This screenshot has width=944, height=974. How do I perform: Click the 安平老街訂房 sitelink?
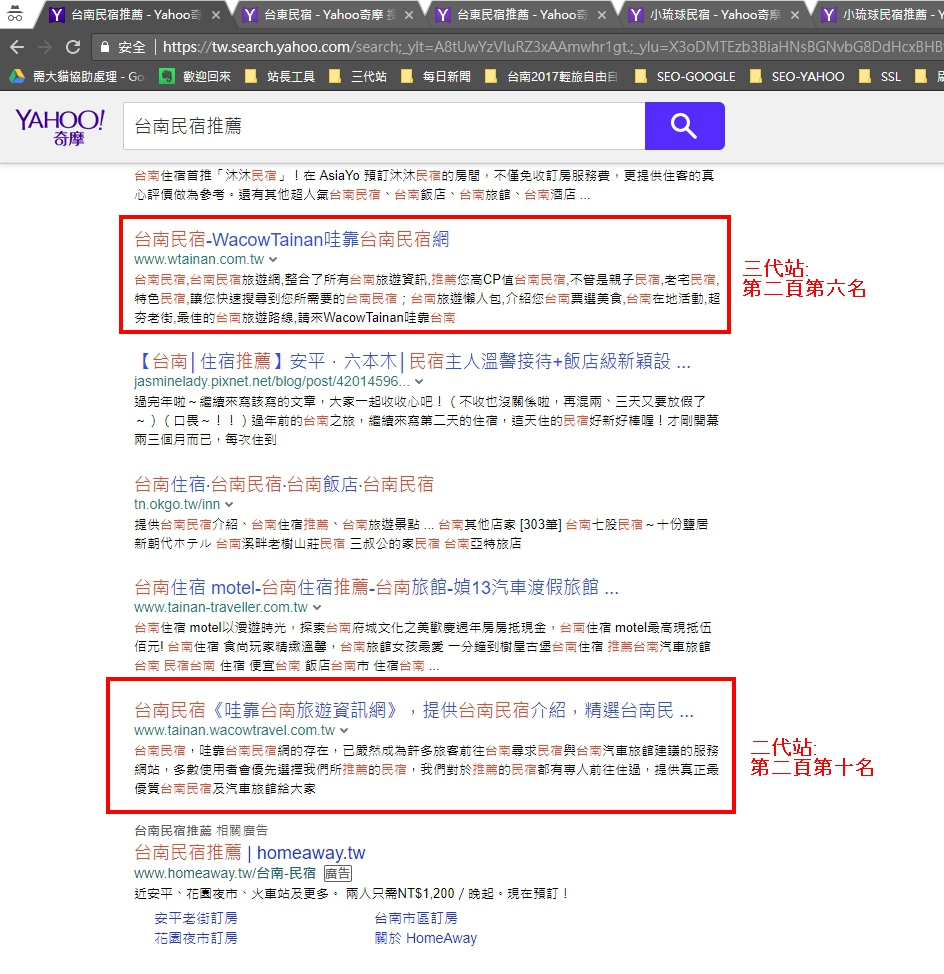tap(196, 918)
